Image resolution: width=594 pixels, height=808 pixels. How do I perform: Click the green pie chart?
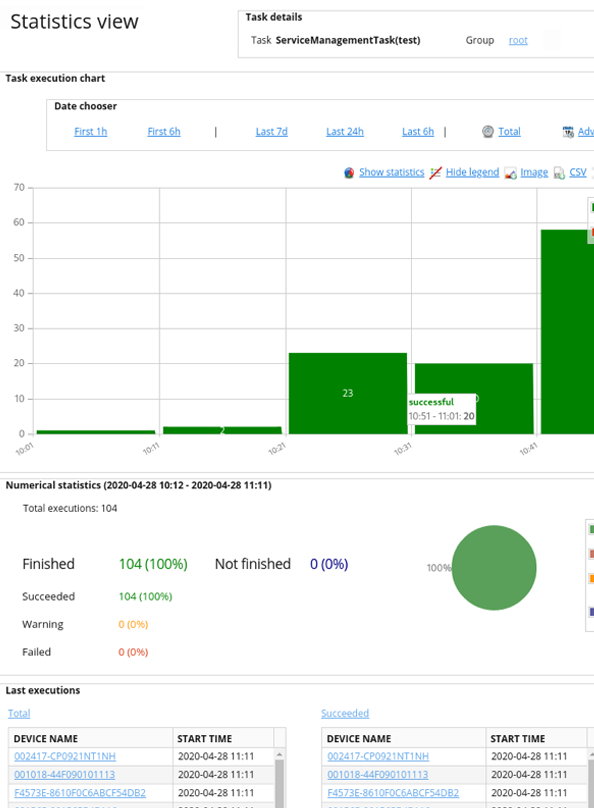494,568
